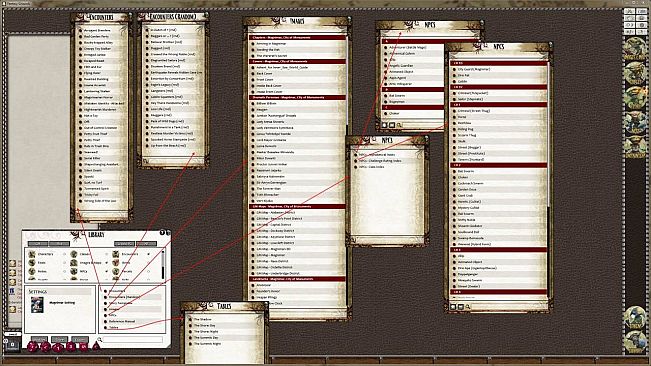Image resolution: width=651 pixels, height=366 pixels.
Task: Open City Guard (Magnimar) NPC
Action: click(474, 69)
